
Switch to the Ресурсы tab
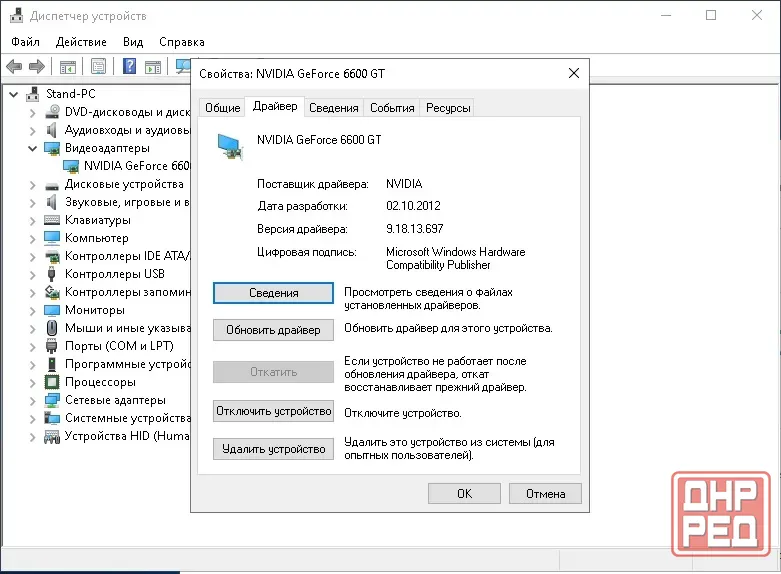448,108
